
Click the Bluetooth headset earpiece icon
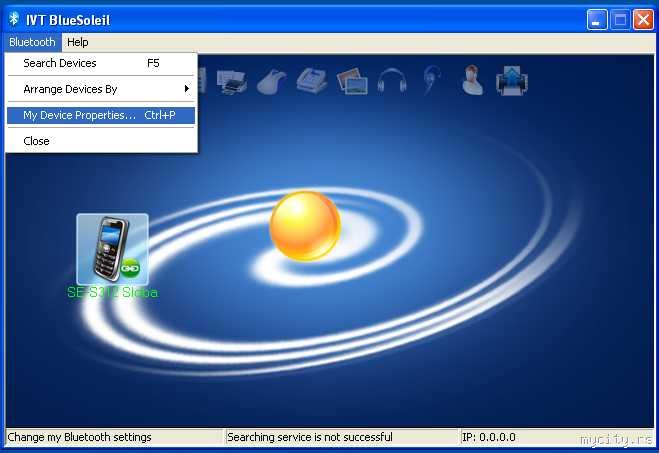(x=432, y=80)
